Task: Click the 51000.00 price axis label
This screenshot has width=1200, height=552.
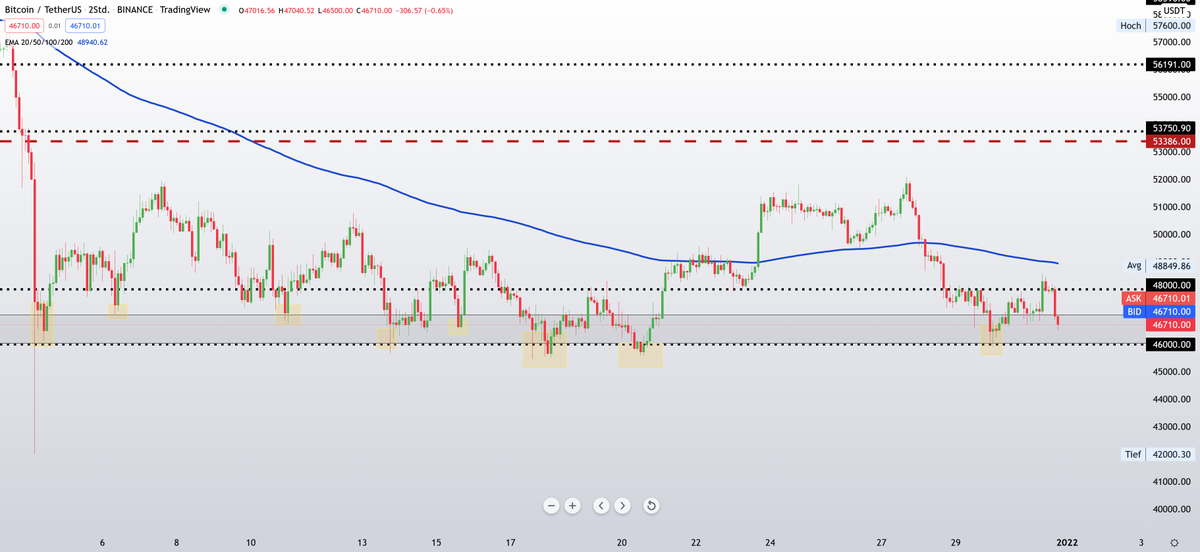Action: [1171, 208]
